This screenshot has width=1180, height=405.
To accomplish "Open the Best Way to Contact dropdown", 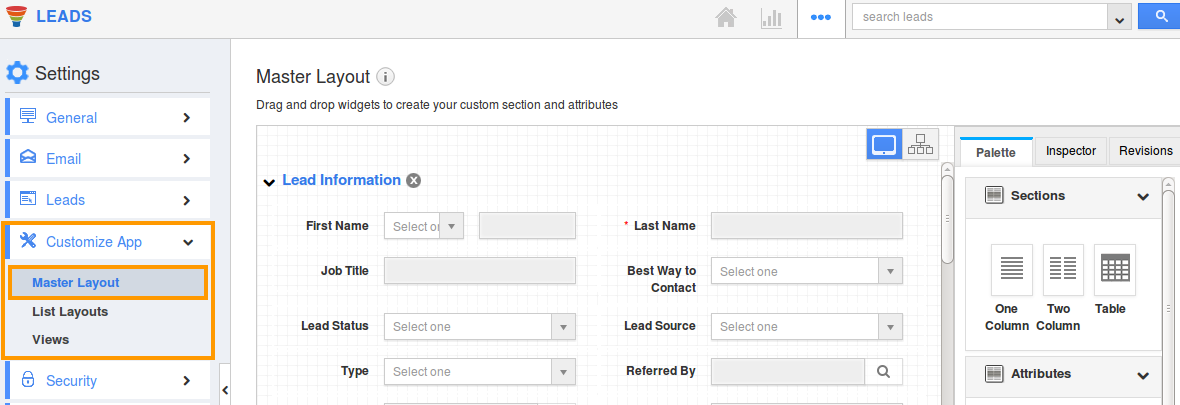I will click(x=806, y=272).
